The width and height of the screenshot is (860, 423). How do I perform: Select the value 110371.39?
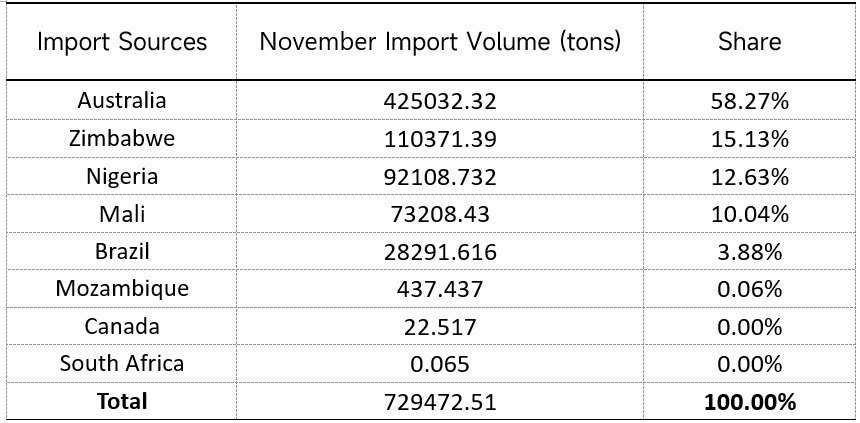click(440, 139)
